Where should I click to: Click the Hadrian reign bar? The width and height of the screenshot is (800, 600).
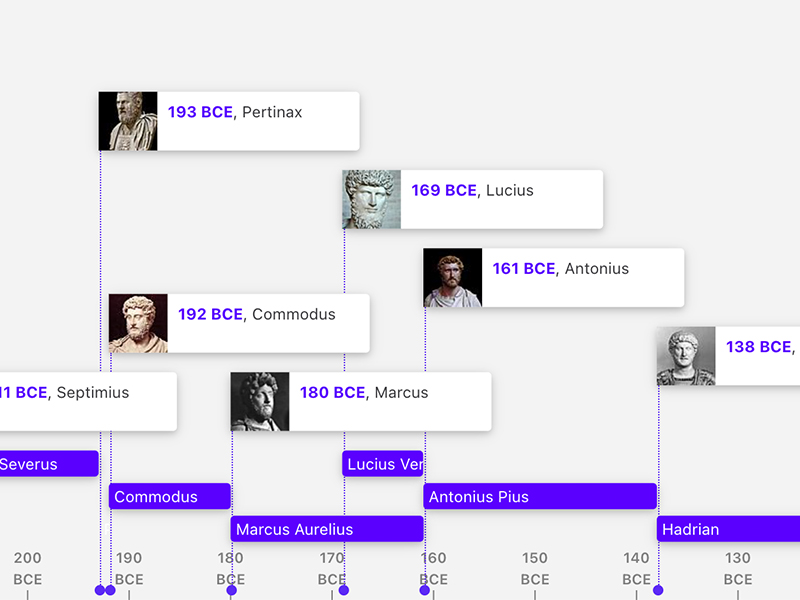pos(728,529)
